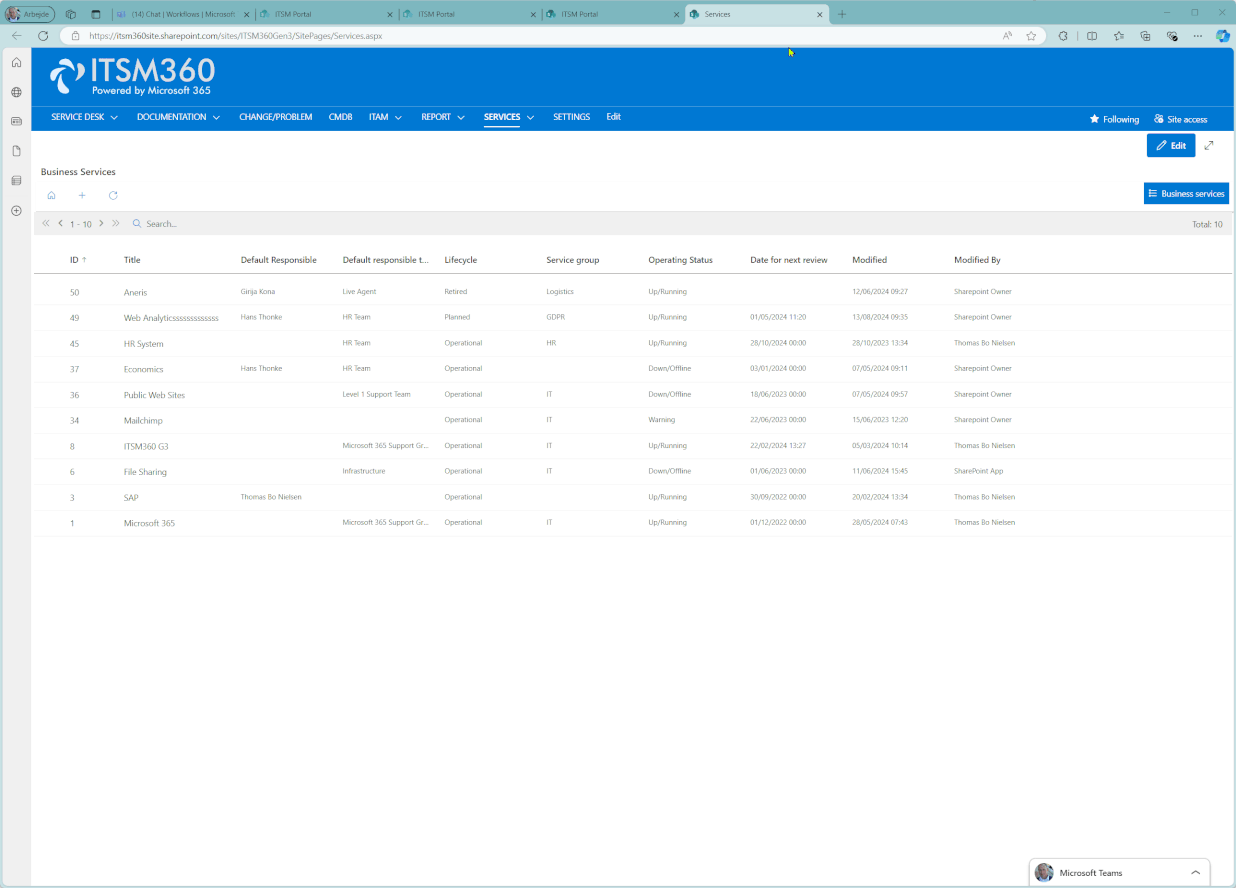Image resolution: width=1236 pixels, height=888 pixels.
Task: Click the Following star icon
Action: [x=1094, y=119]
